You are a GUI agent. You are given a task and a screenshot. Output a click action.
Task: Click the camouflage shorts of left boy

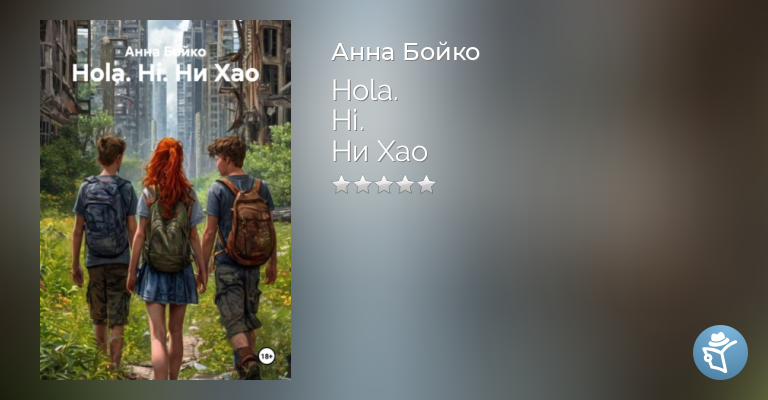click(108, 294)
